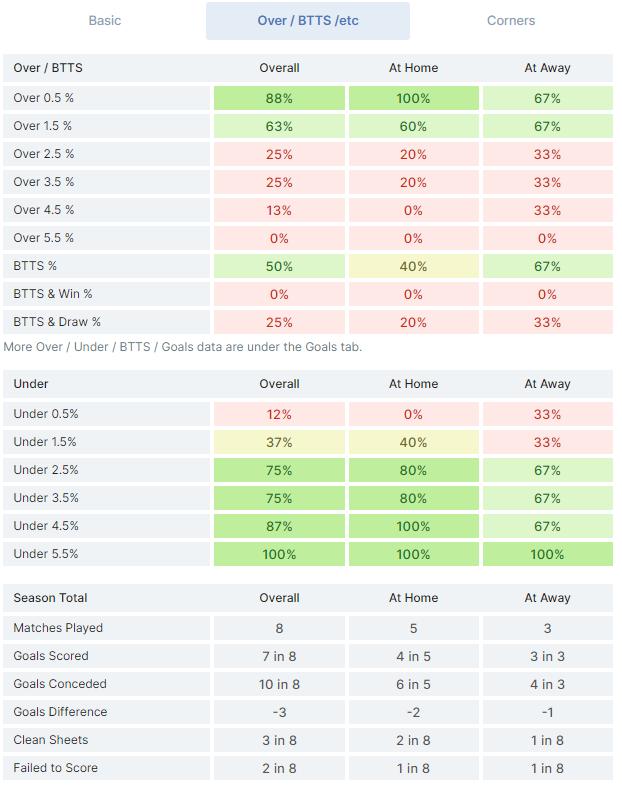Click the Matches Played Overall value
This screenshot has height=790, width=622.
pos(279,629)
